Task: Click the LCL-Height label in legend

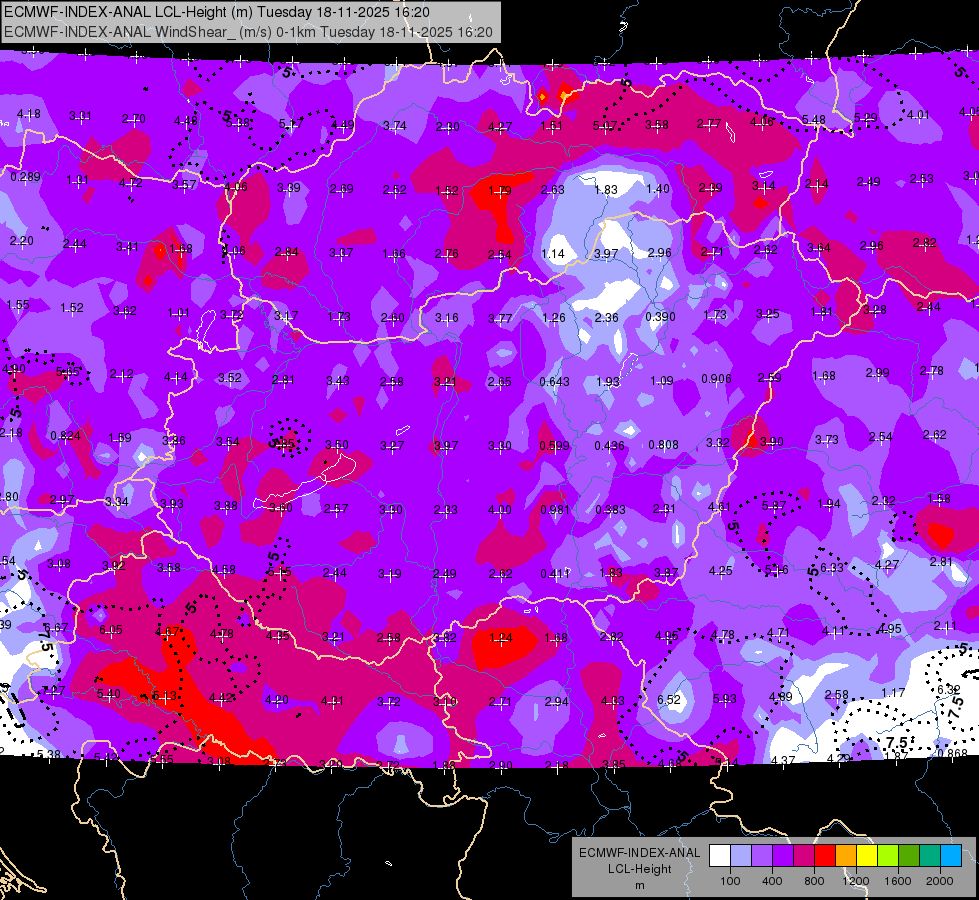Action: 639,869
